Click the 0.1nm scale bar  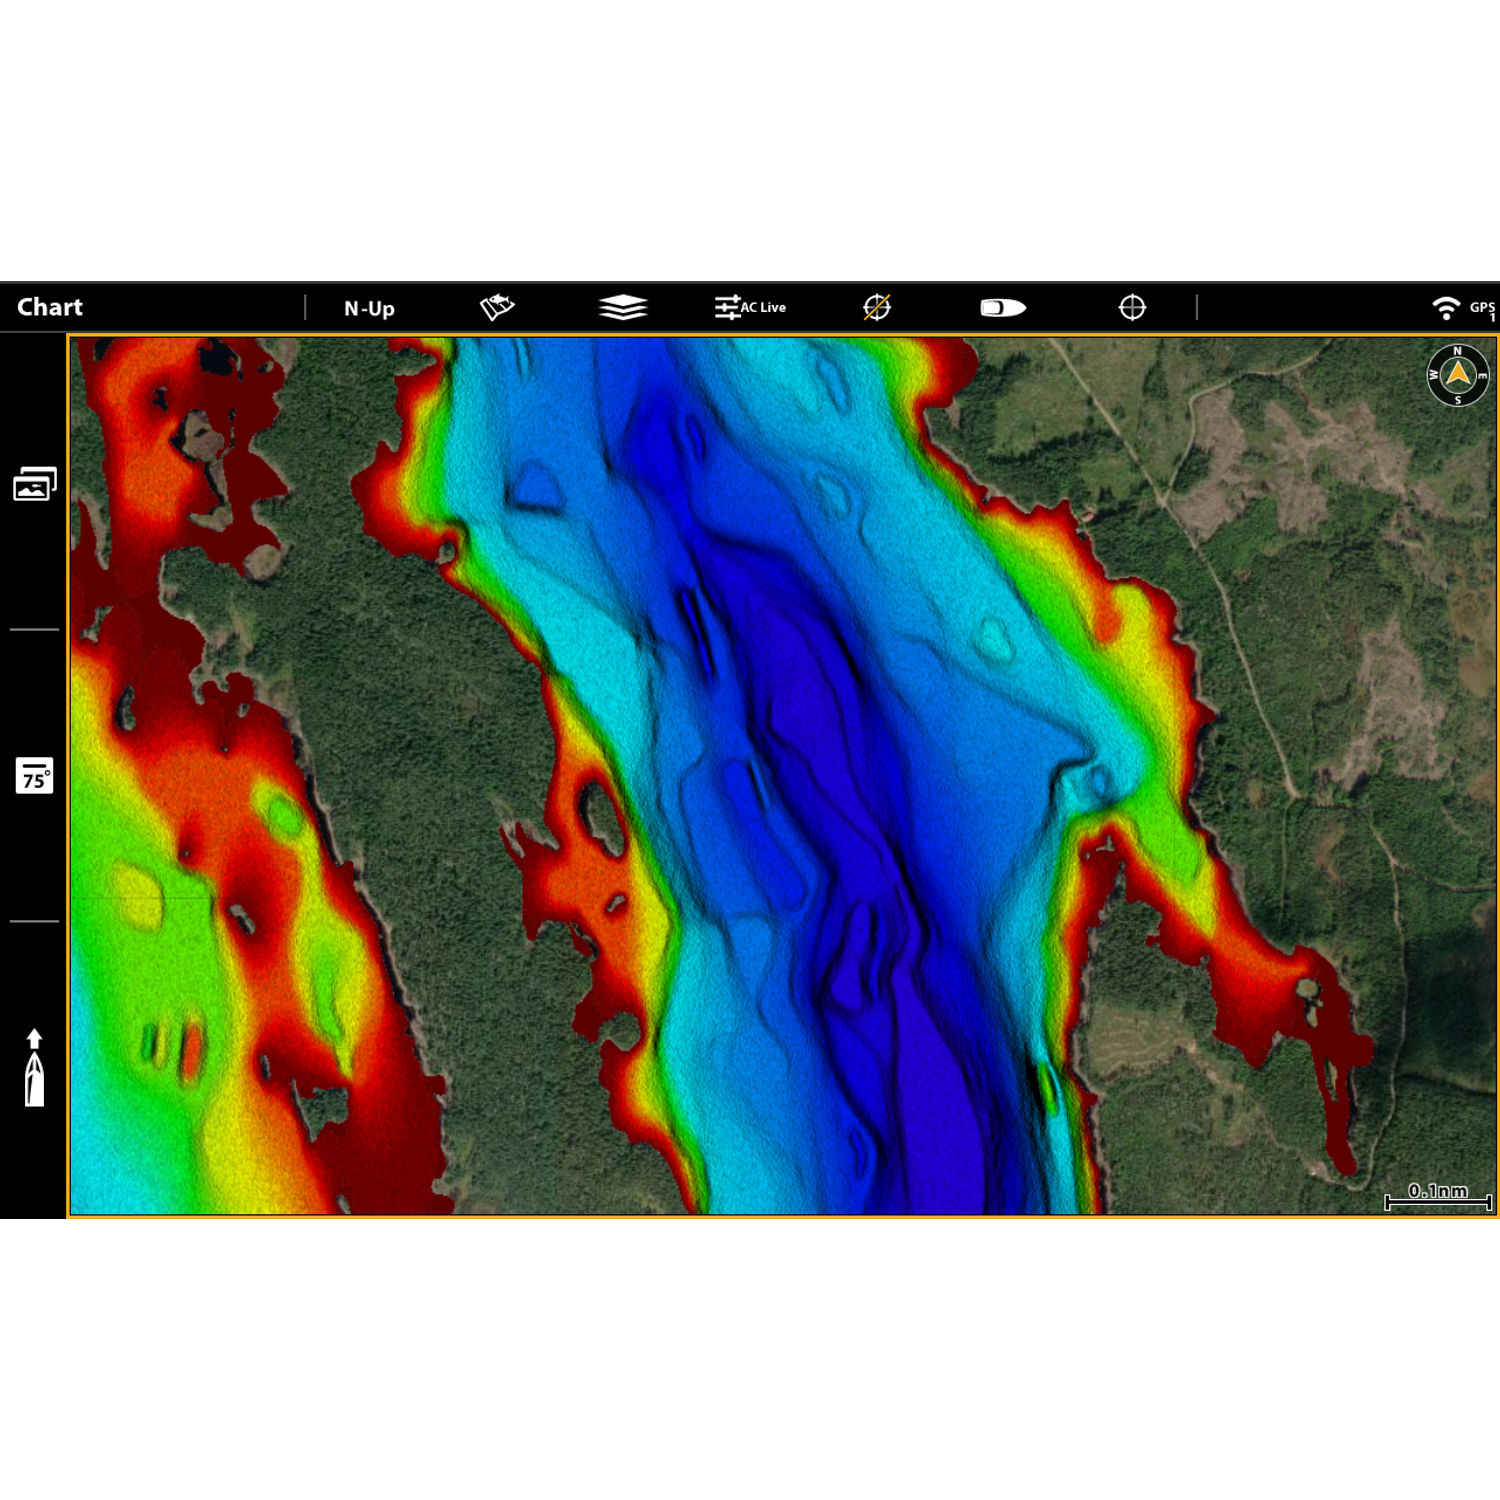tap(1438, 1196)
